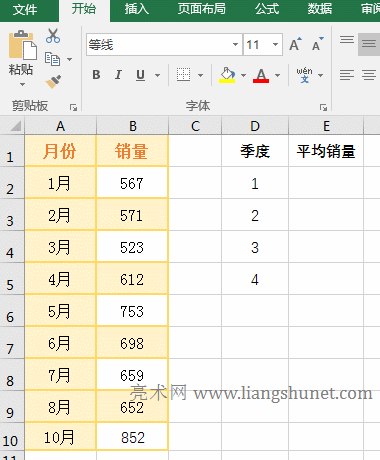Apply the Borders icon
This screenshot has height=460, width=380.
click(183, 75)
